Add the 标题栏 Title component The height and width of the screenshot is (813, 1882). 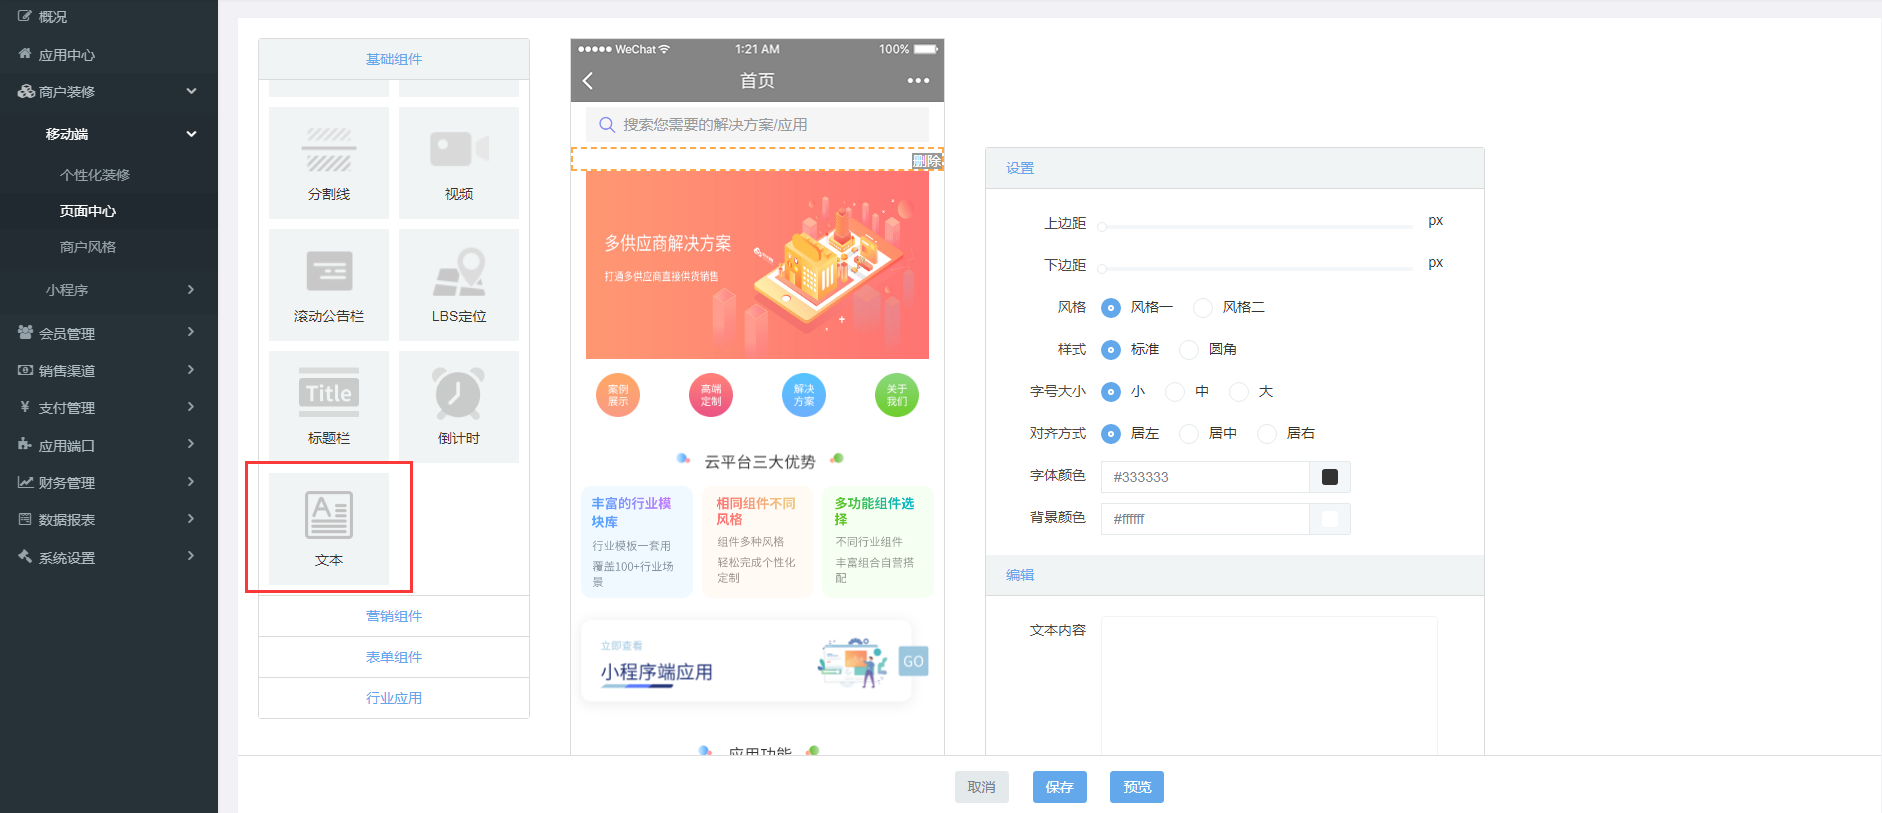328,406
